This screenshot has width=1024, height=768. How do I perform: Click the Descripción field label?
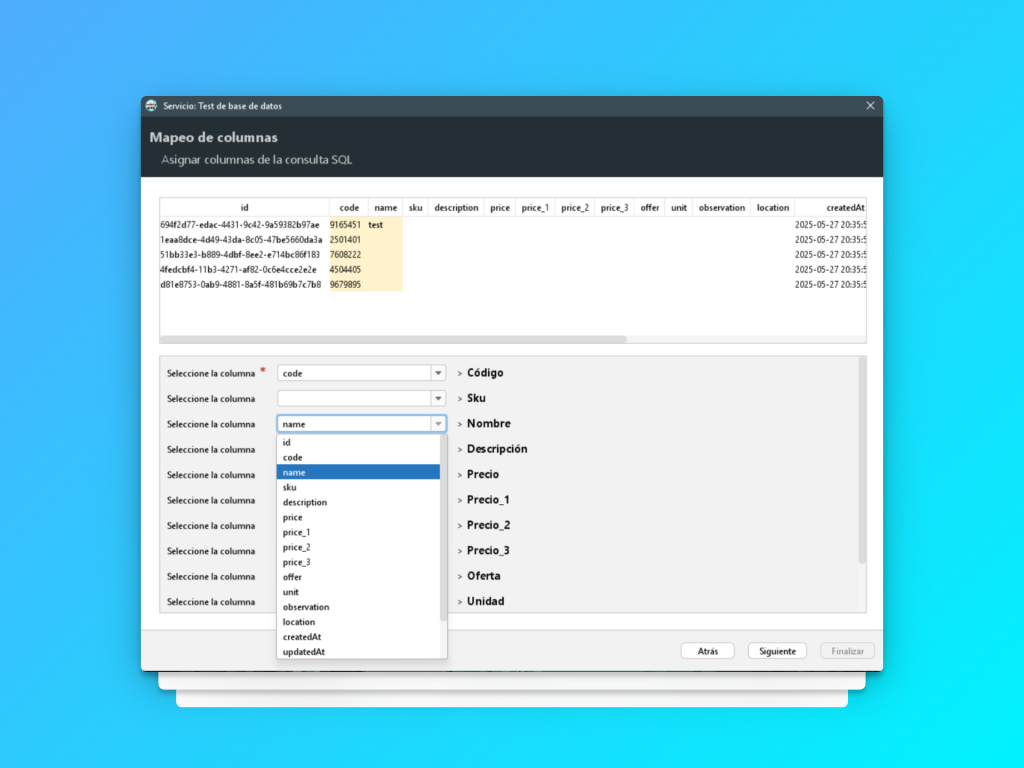497,449
